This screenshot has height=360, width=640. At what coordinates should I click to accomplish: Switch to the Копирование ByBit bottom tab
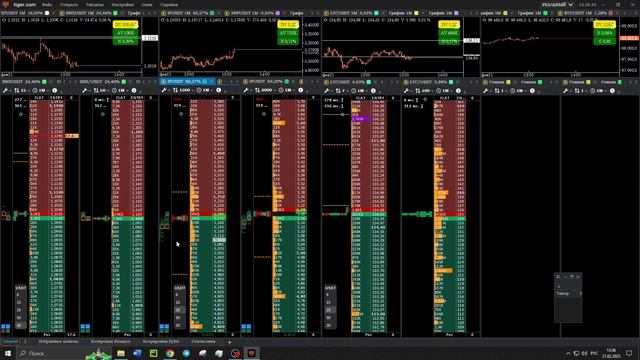(x=161, y=342)
